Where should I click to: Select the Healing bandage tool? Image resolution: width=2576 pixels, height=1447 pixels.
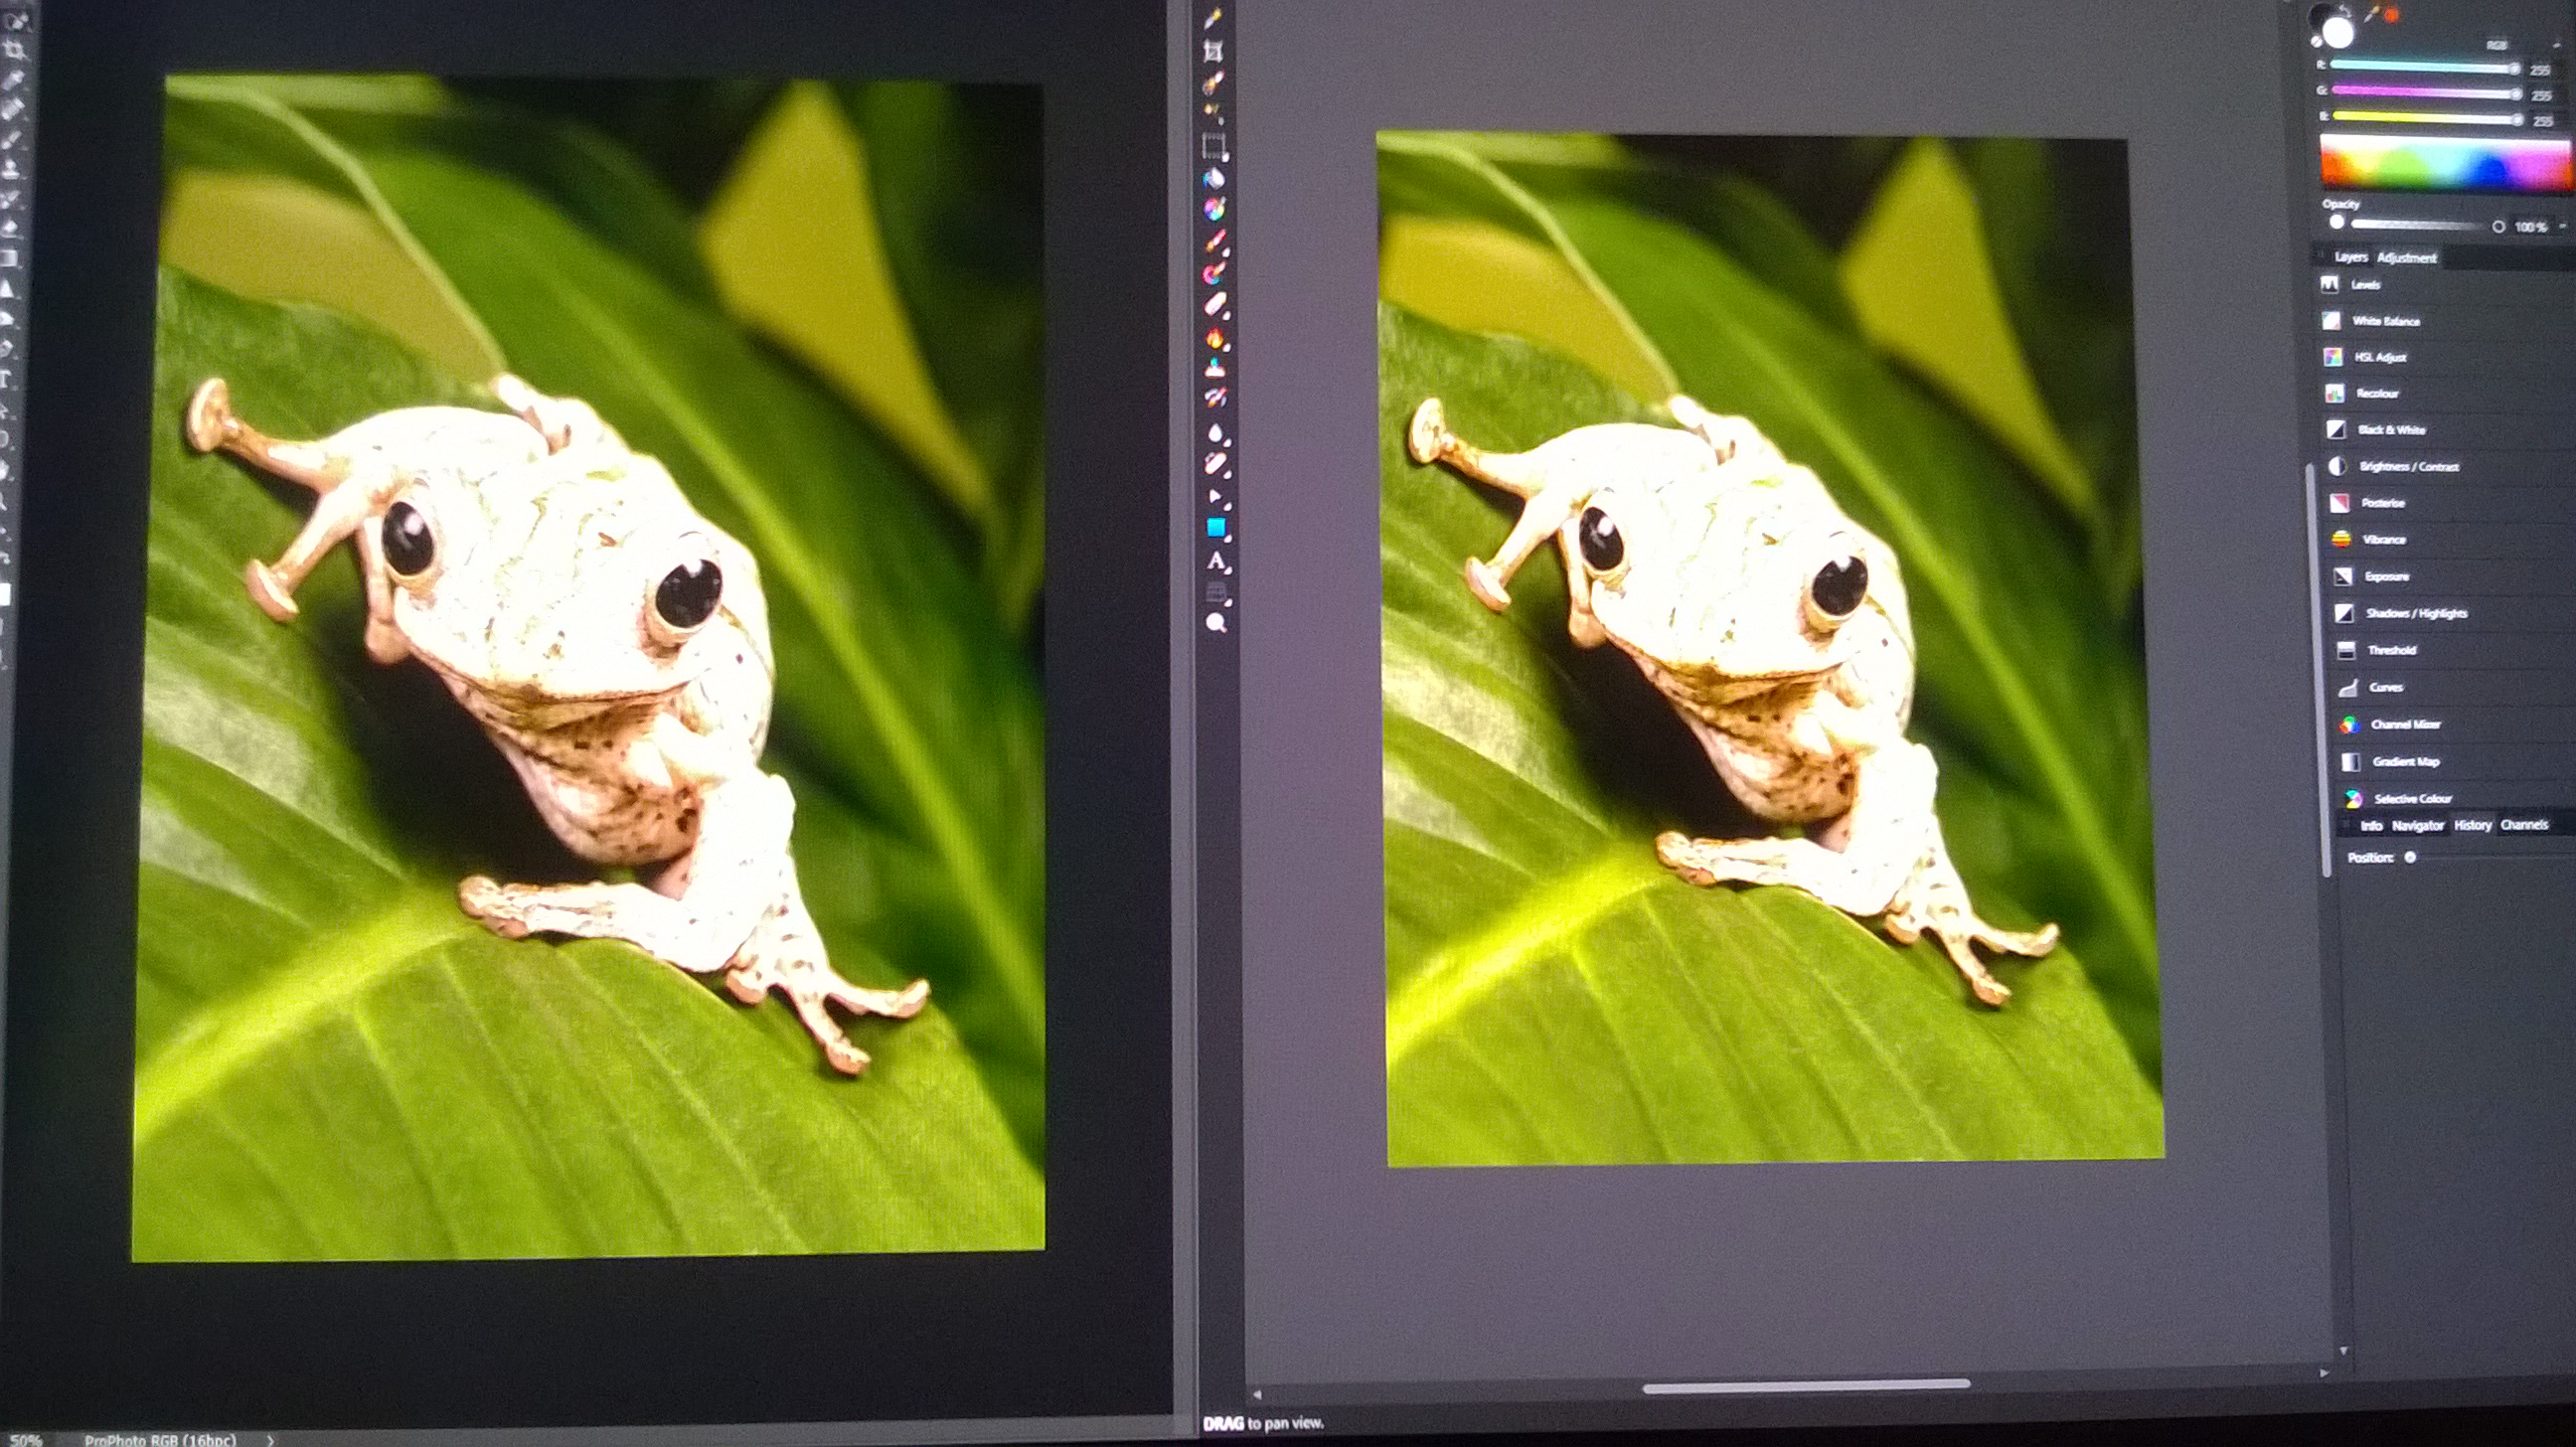click(1215, 464)
